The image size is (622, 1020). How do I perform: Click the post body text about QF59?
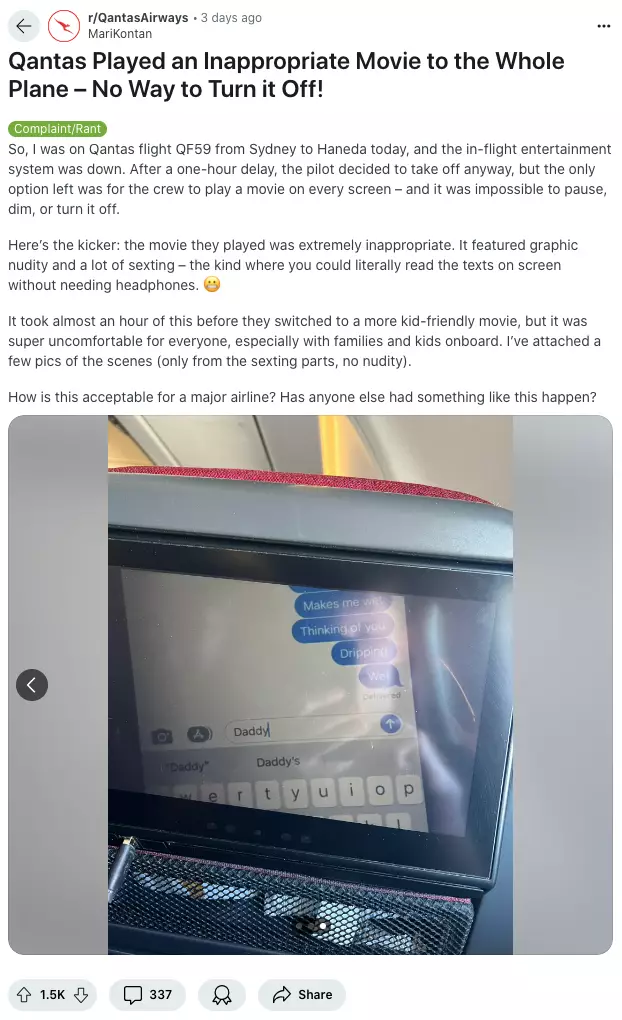pos(310,179)
